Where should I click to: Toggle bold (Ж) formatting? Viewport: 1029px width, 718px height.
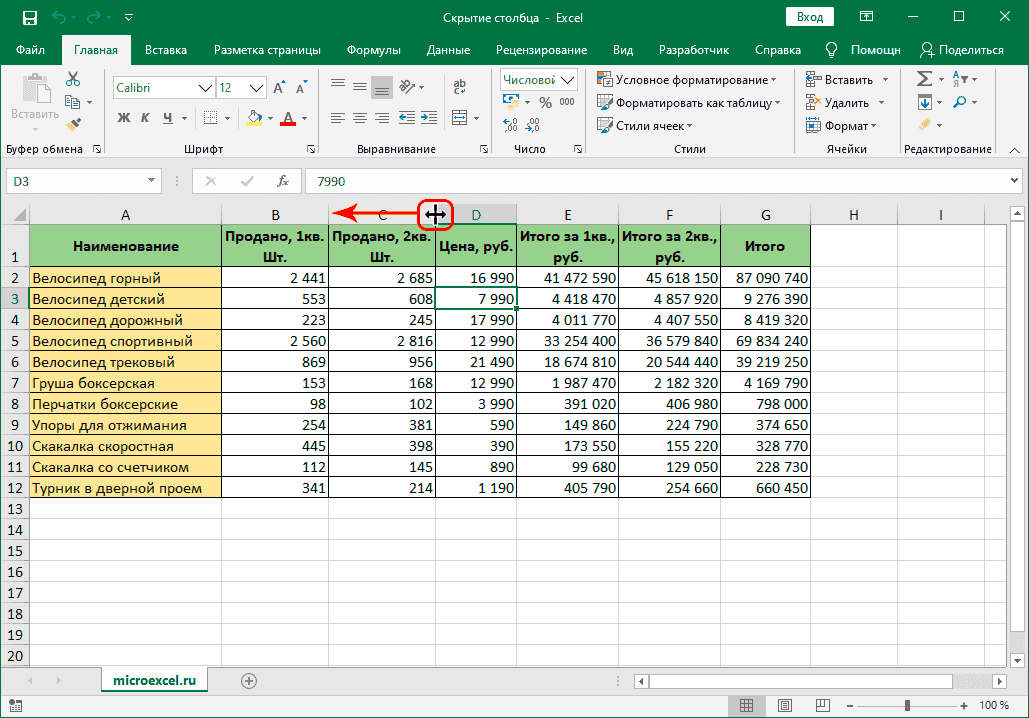pos(124,118)
